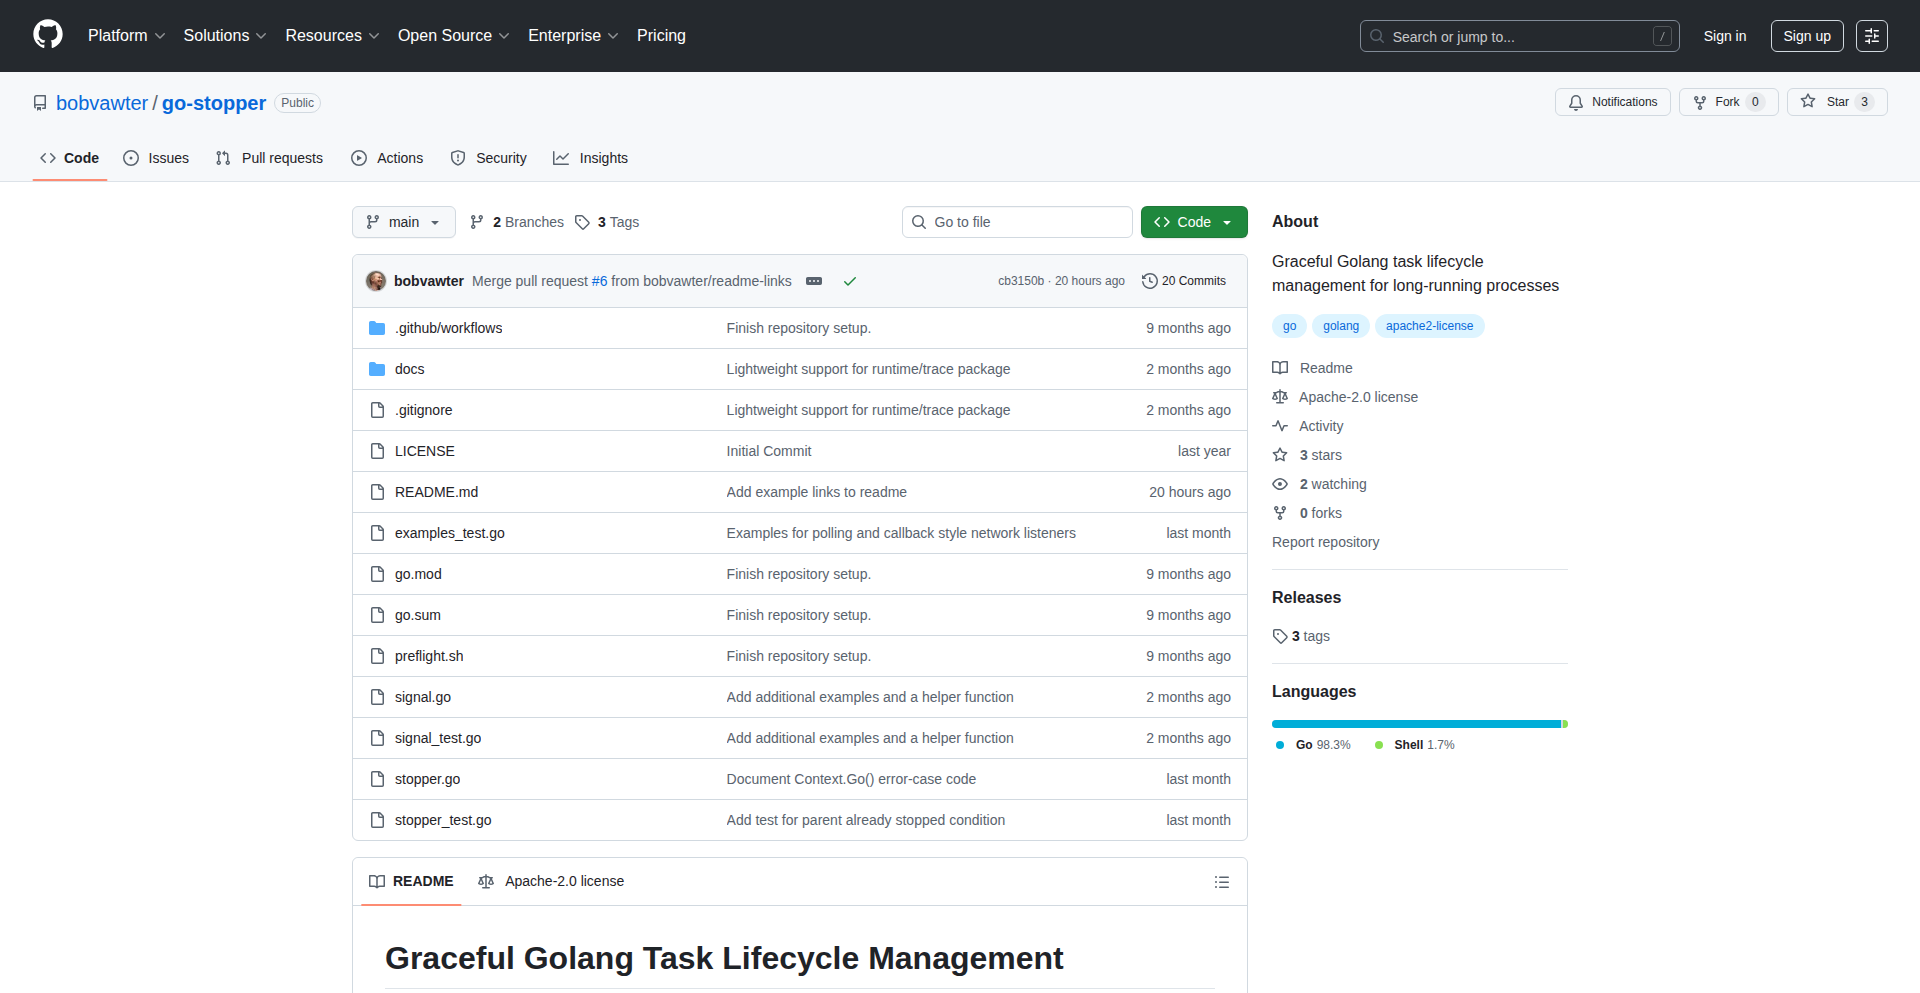
Task: Open the README outline list icon
Action: 1221,882
